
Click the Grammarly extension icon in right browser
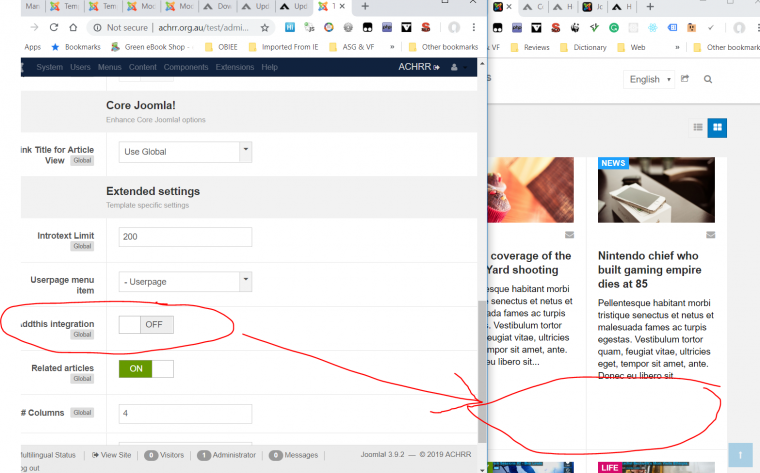[614, 28]
